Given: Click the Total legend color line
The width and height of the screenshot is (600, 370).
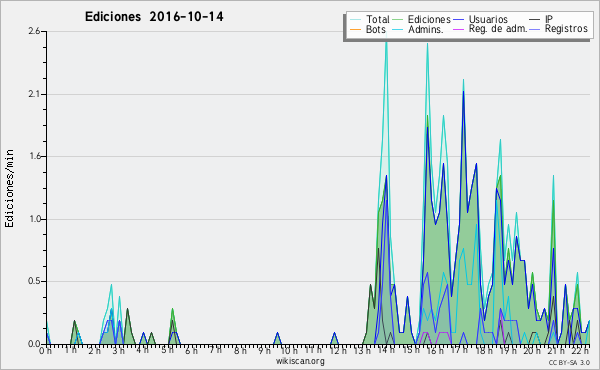Looking at the screenshot, I should click(x=355, y=20).
